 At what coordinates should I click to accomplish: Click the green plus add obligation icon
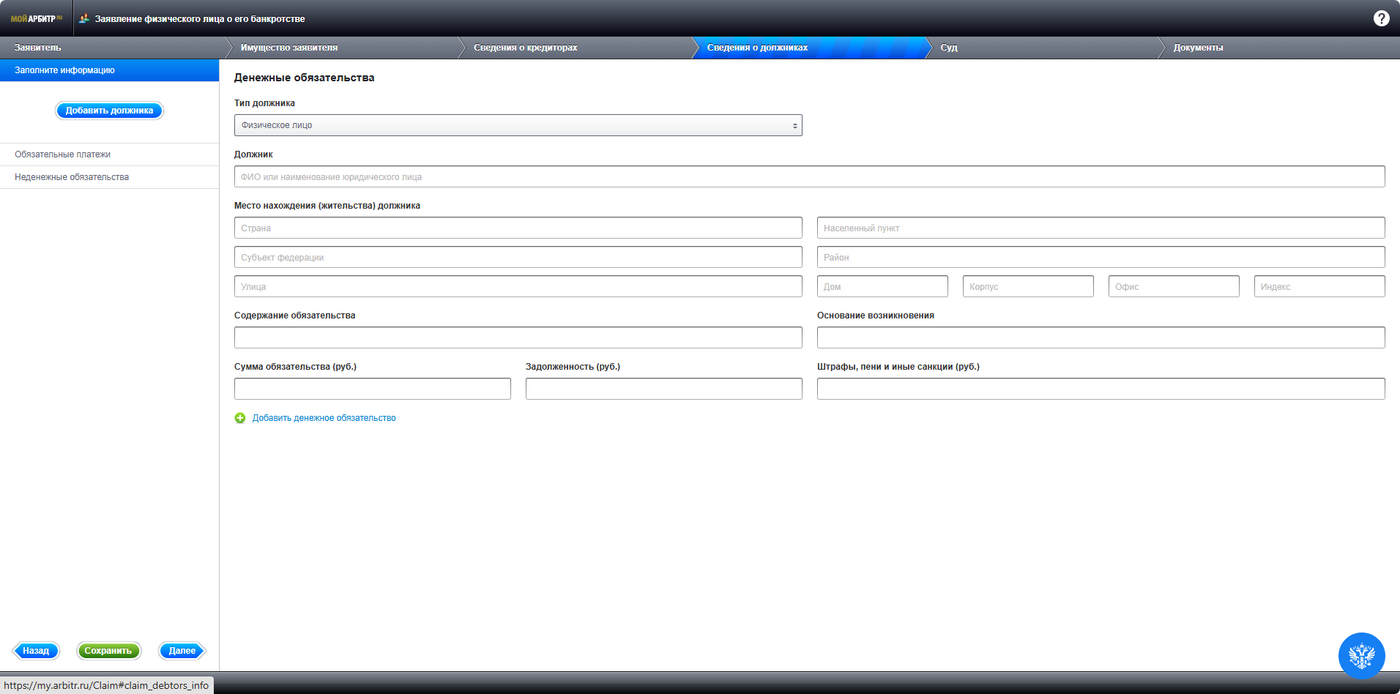[240, 418]
